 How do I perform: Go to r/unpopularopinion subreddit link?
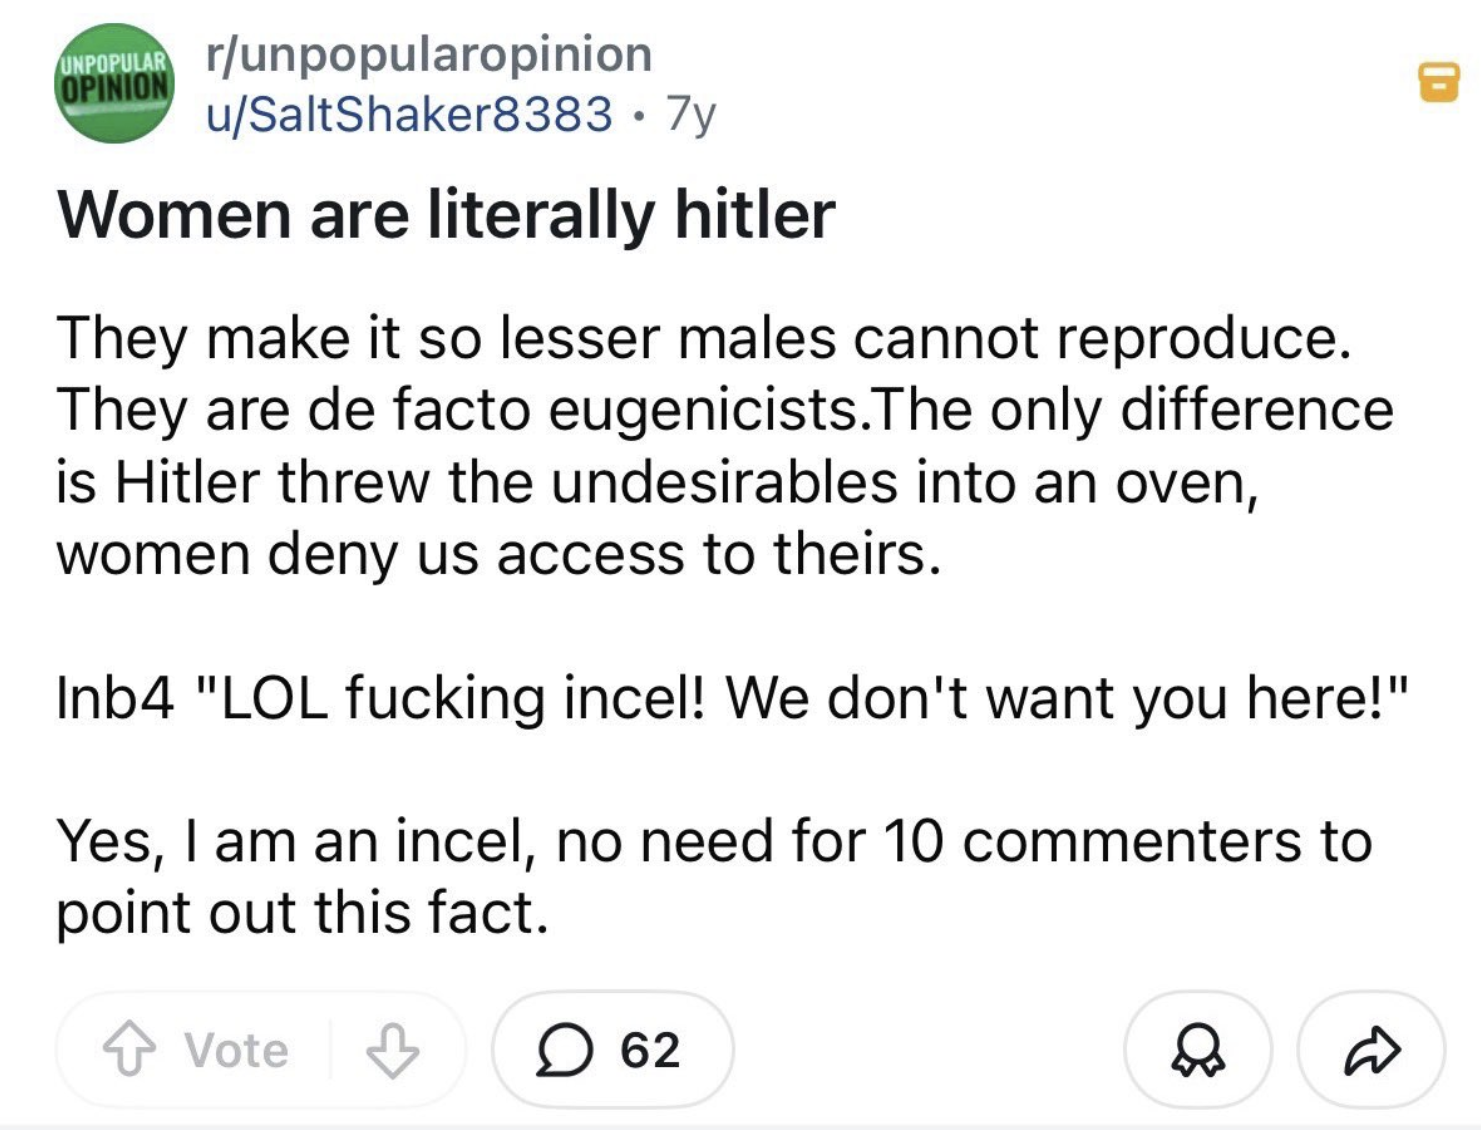tap(429, 54)
